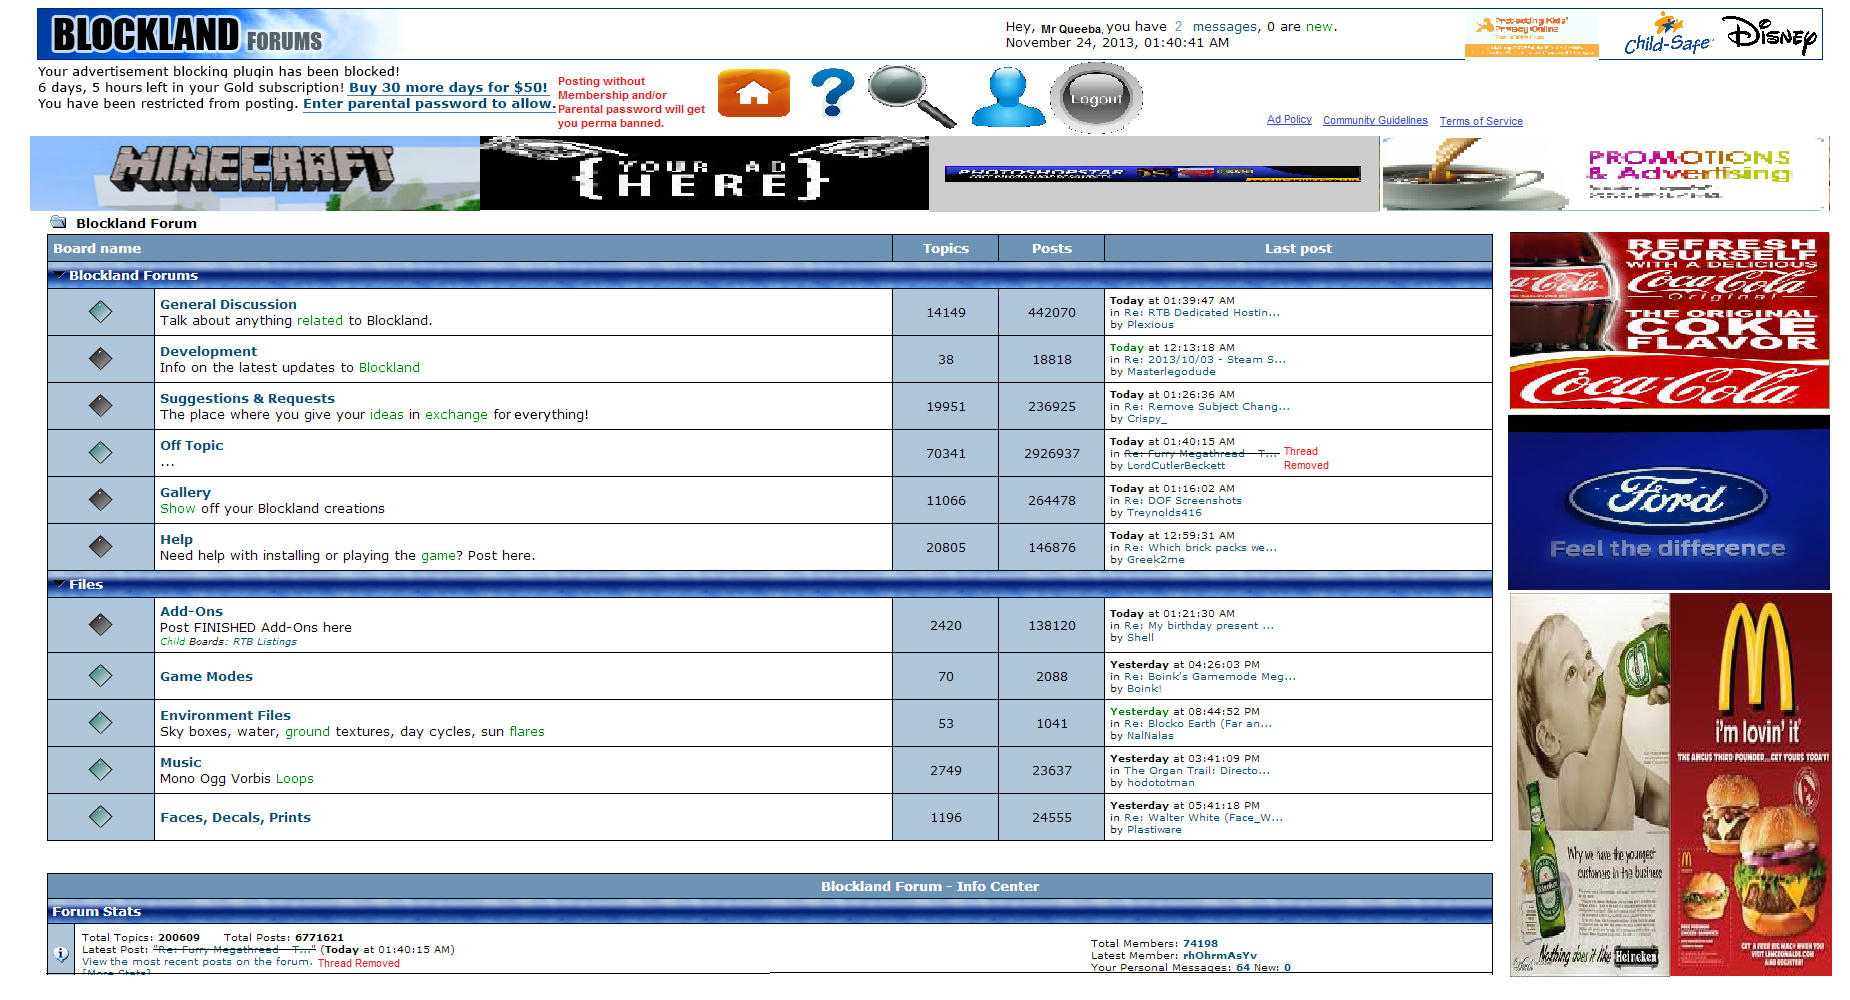Open the Community Guidelines link
The height and width of the screenshot is (1000, 1850).
(1374, 120)
